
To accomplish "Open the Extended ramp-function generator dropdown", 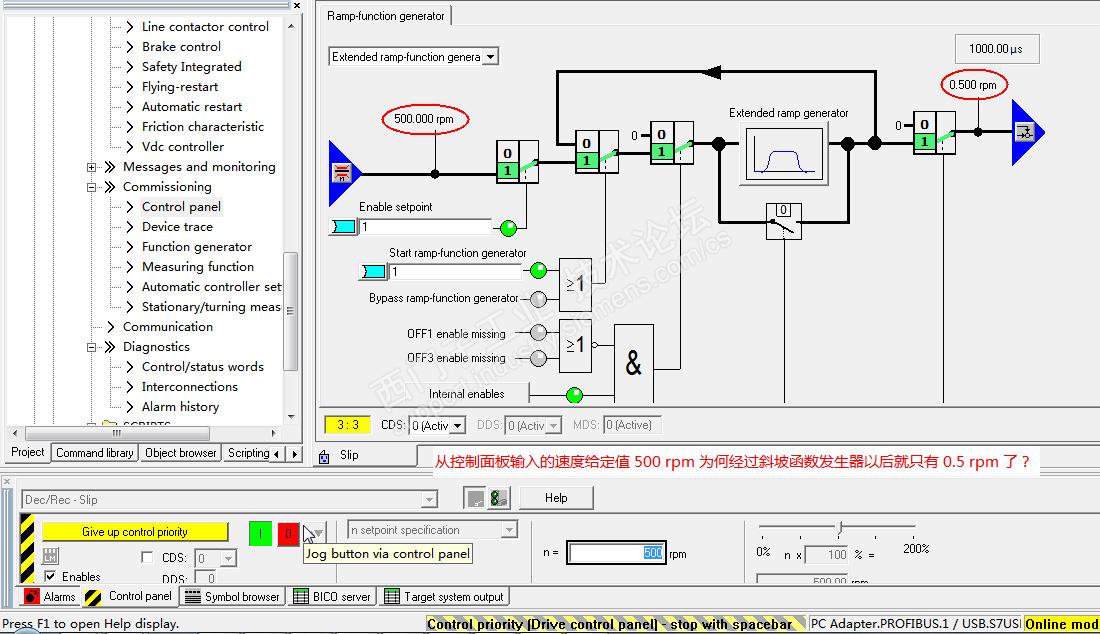I will click(490, 57).
